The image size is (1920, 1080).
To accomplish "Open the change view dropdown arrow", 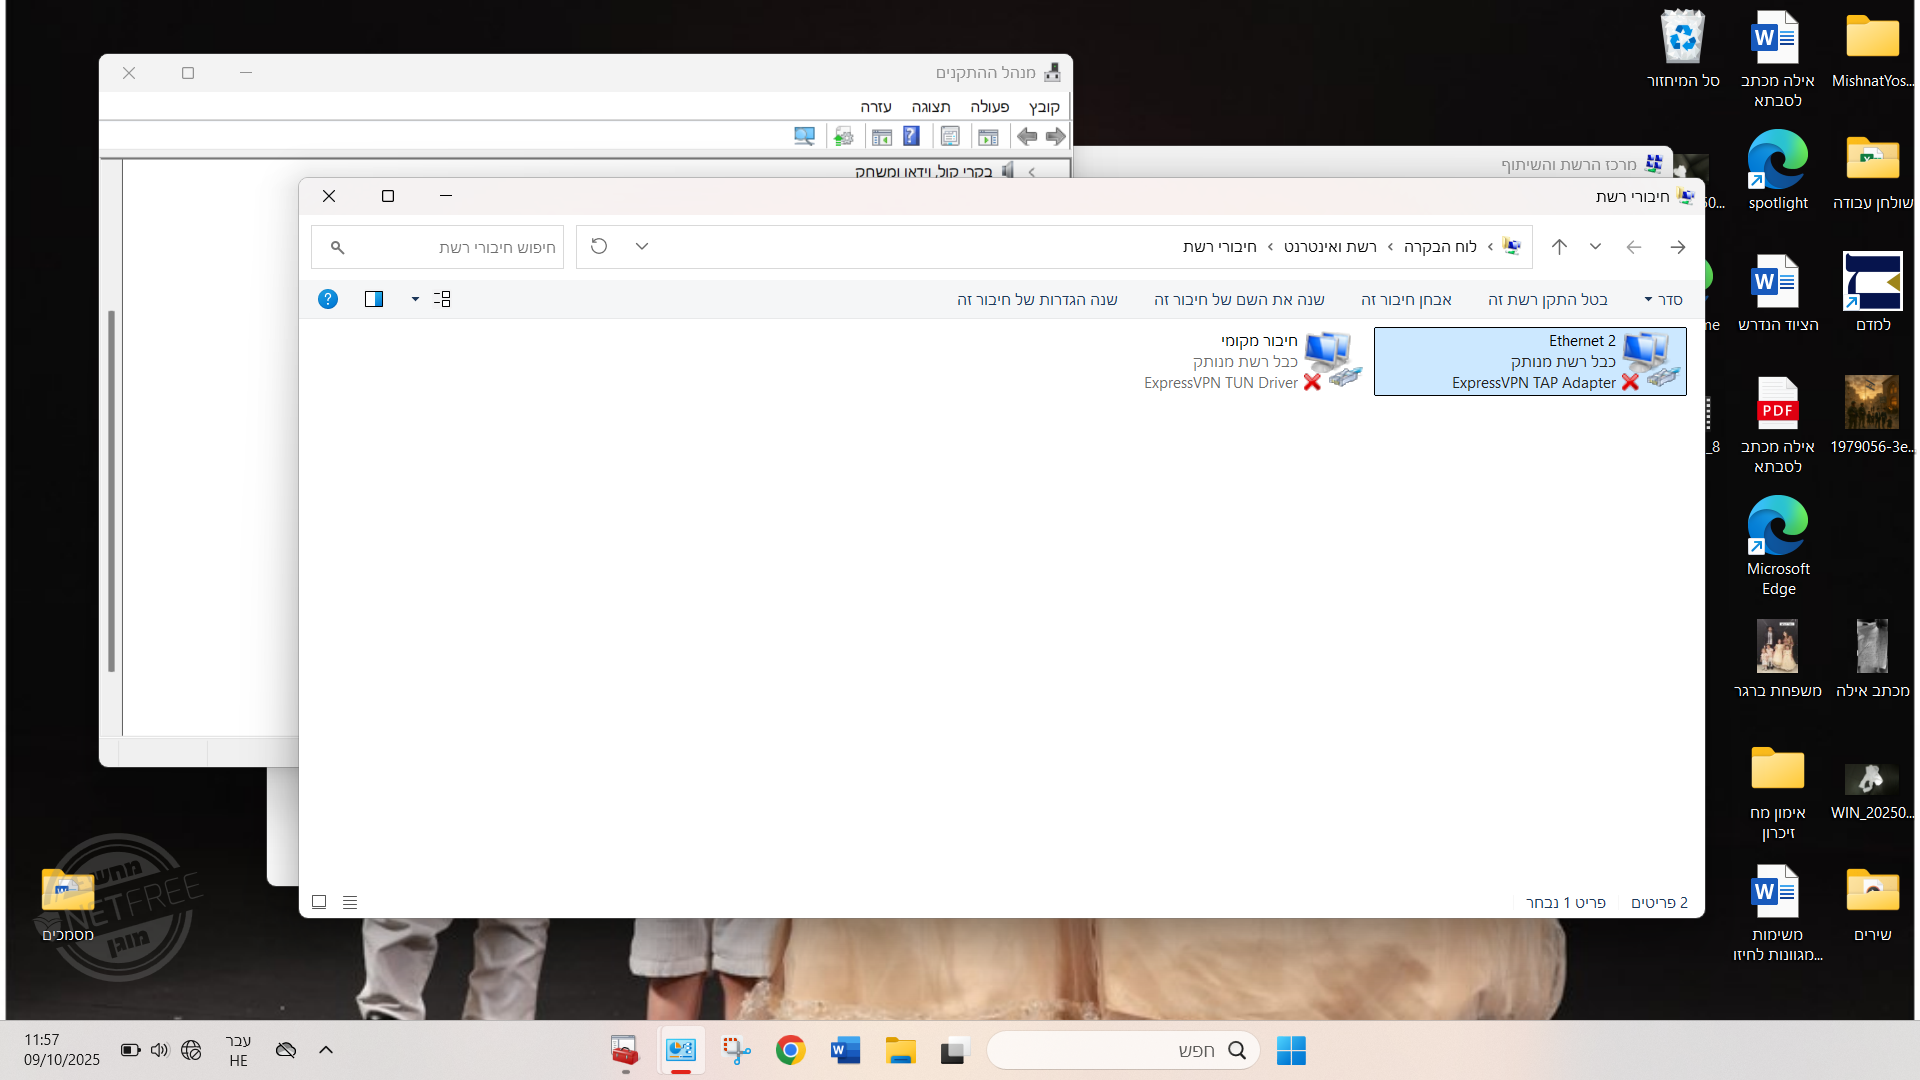I will (x=415, y=299).
